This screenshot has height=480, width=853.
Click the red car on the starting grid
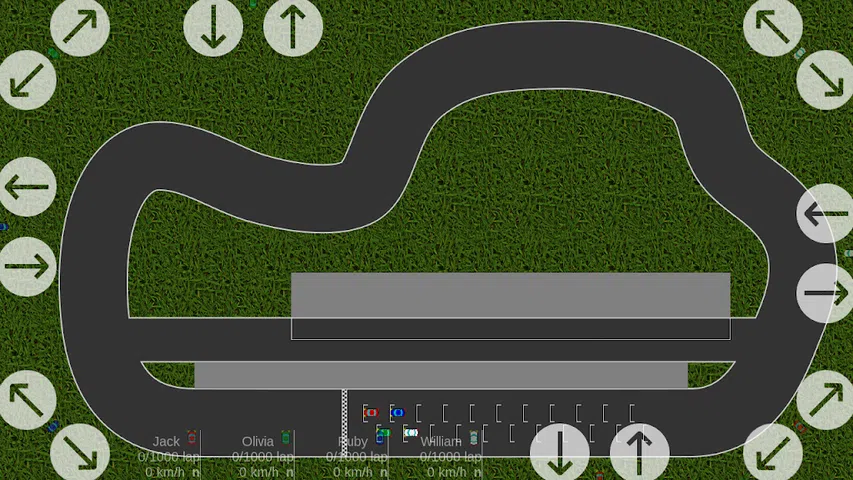(x=371, y=412)
